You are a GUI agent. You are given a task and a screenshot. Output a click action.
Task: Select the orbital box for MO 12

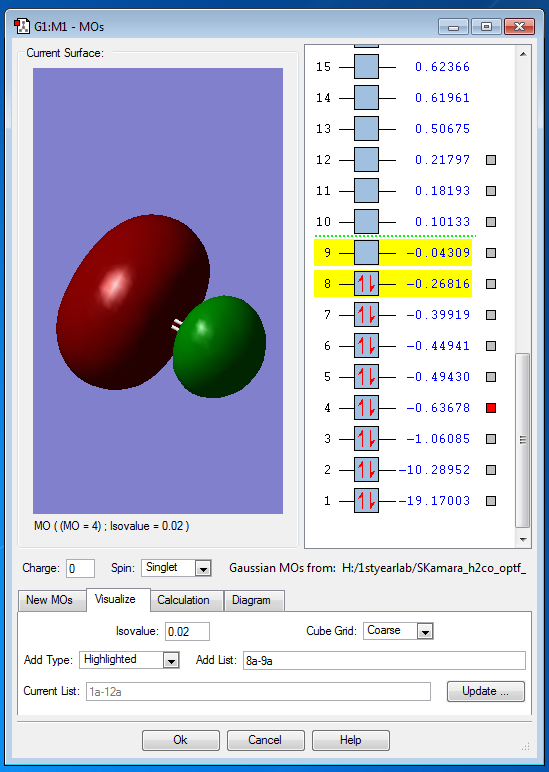(366, 160)
